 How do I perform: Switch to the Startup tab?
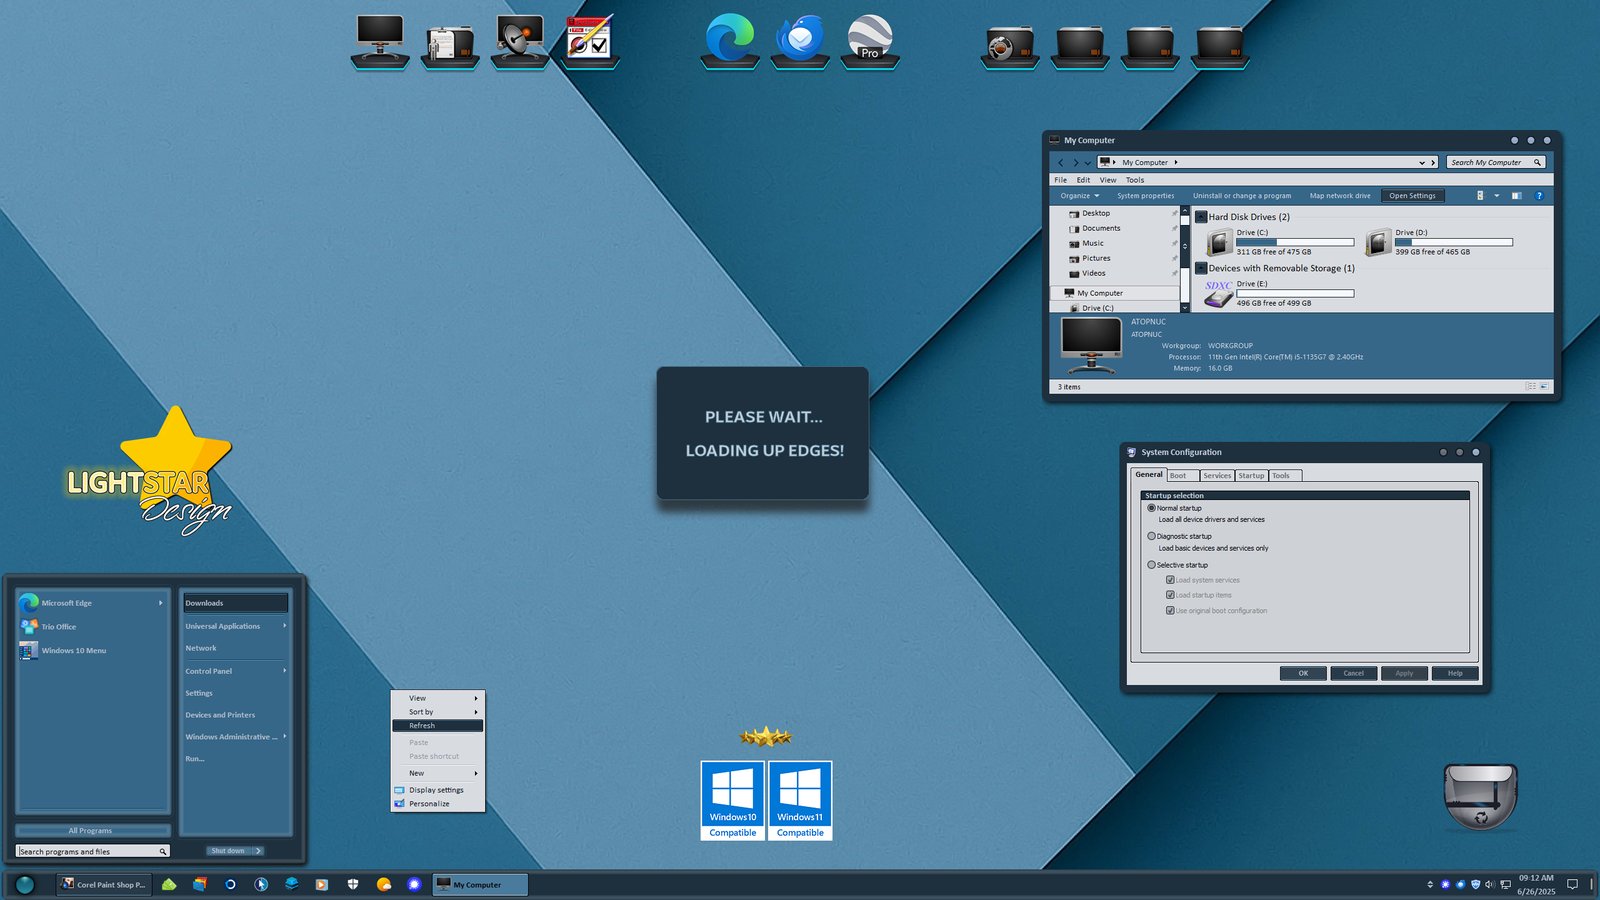click(x=1251, y=476)
